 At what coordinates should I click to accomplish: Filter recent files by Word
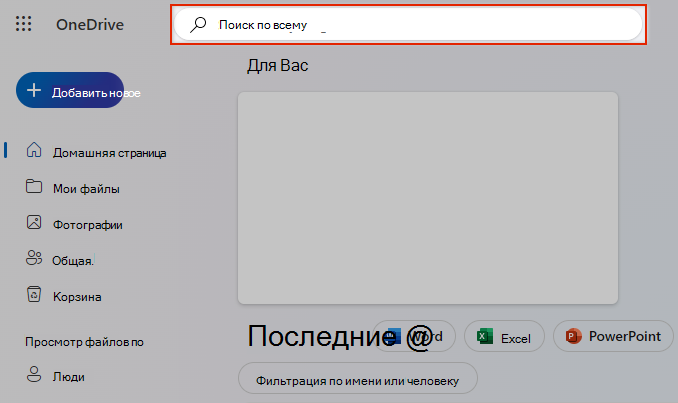[414, 336]
